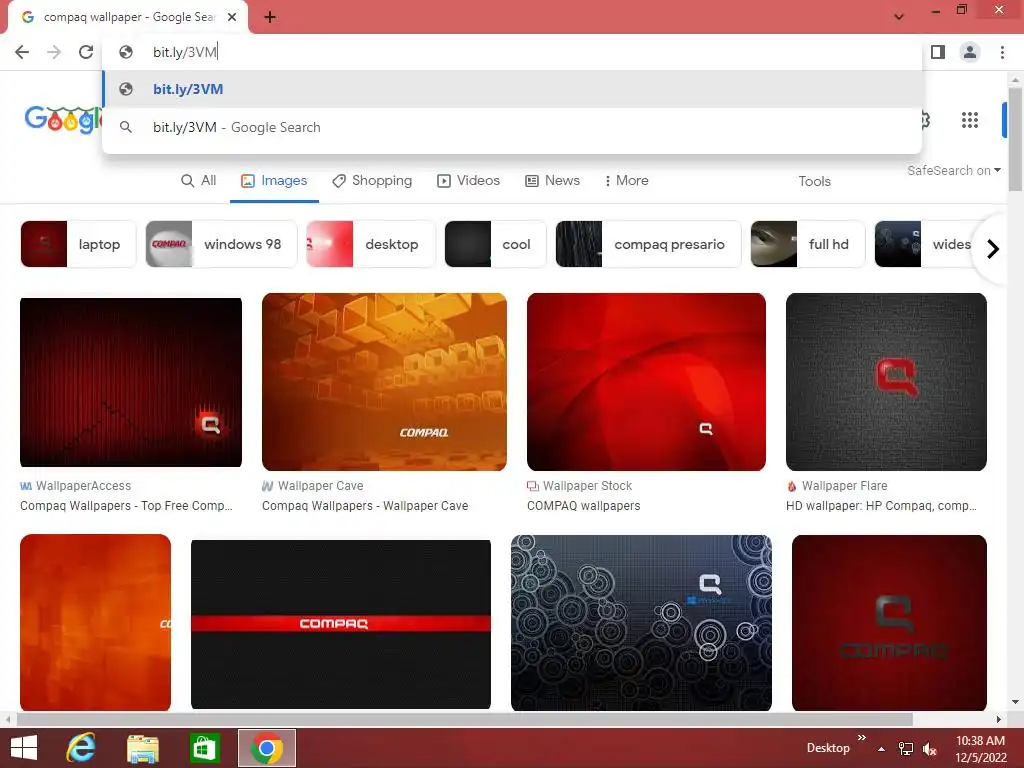Show more filter chips with arrow
Screen dimensions: 1024x768
point(992,249)
